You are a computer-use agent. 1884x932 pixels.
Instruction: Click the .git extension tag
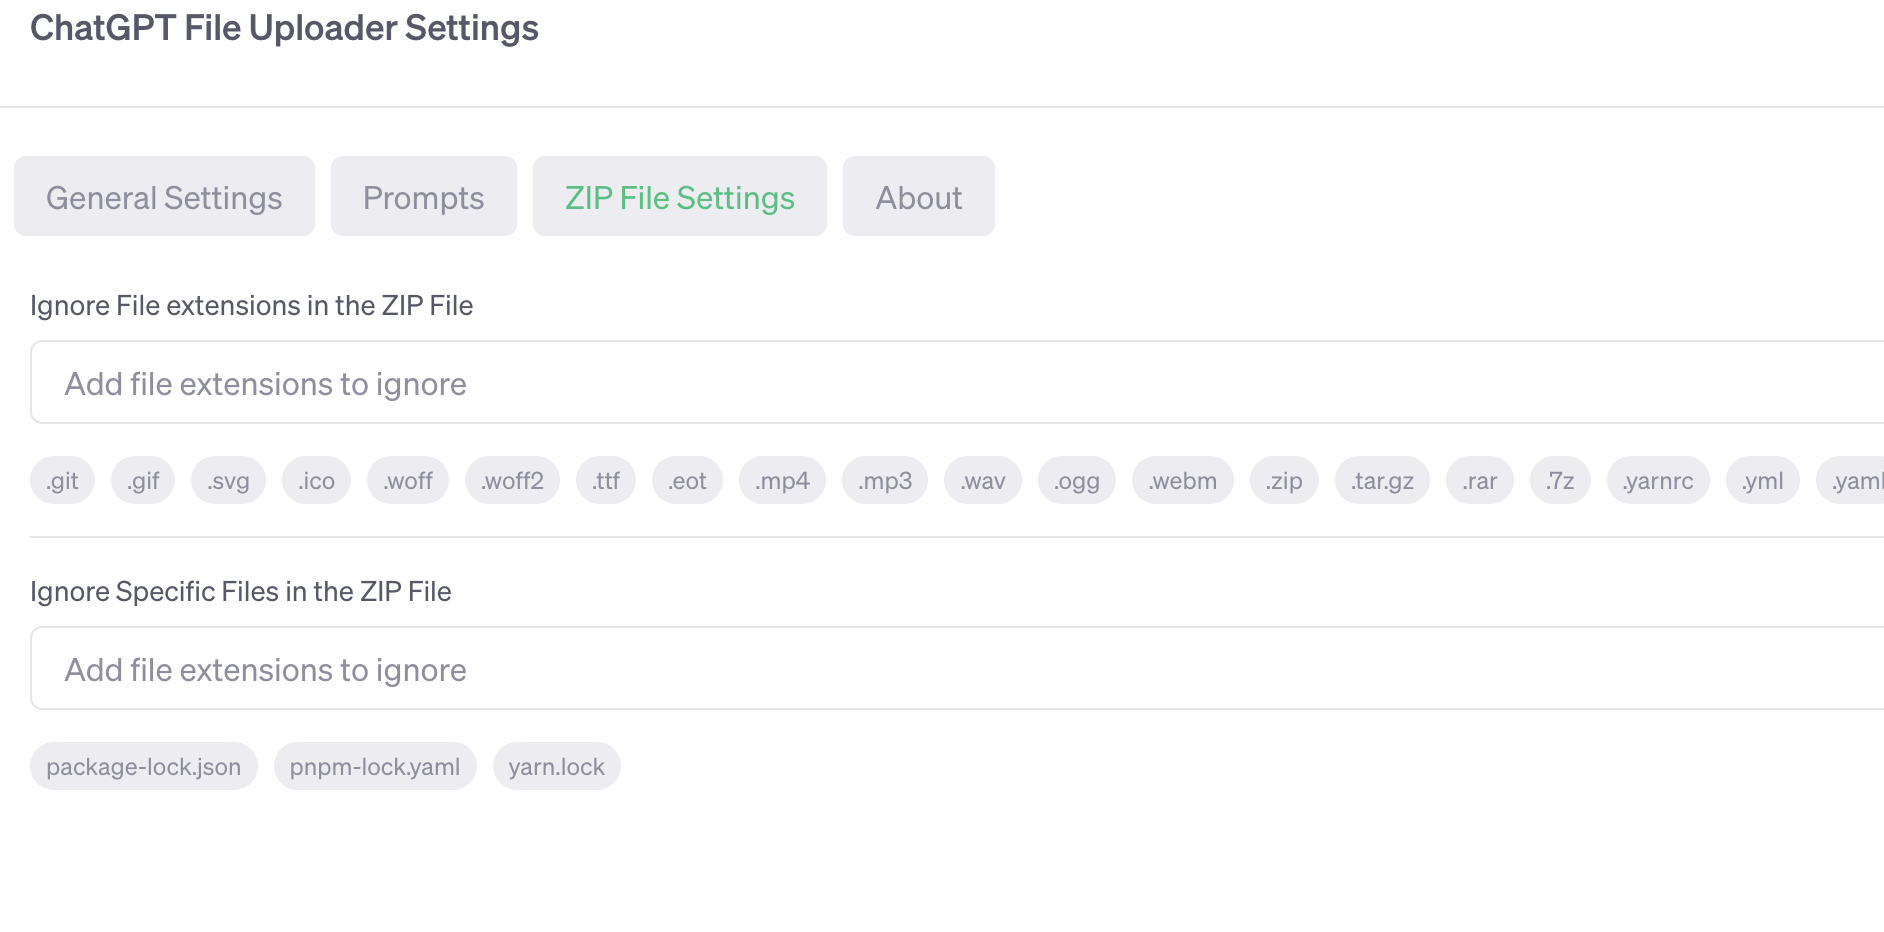pos(62,481)
